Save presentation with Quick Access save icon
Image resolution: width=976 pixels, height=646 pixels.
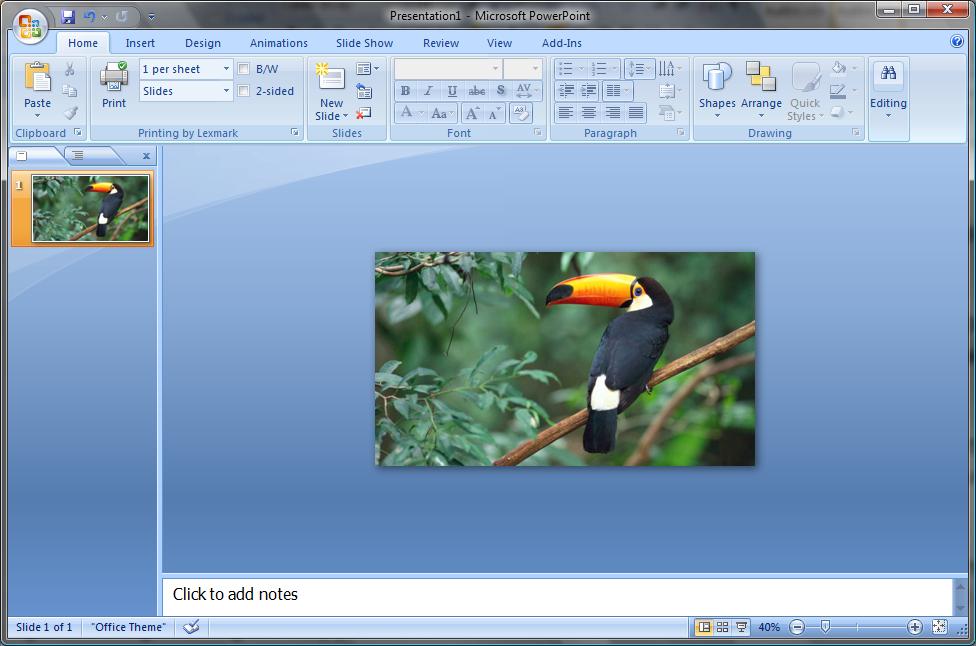[x=68, y=17]
